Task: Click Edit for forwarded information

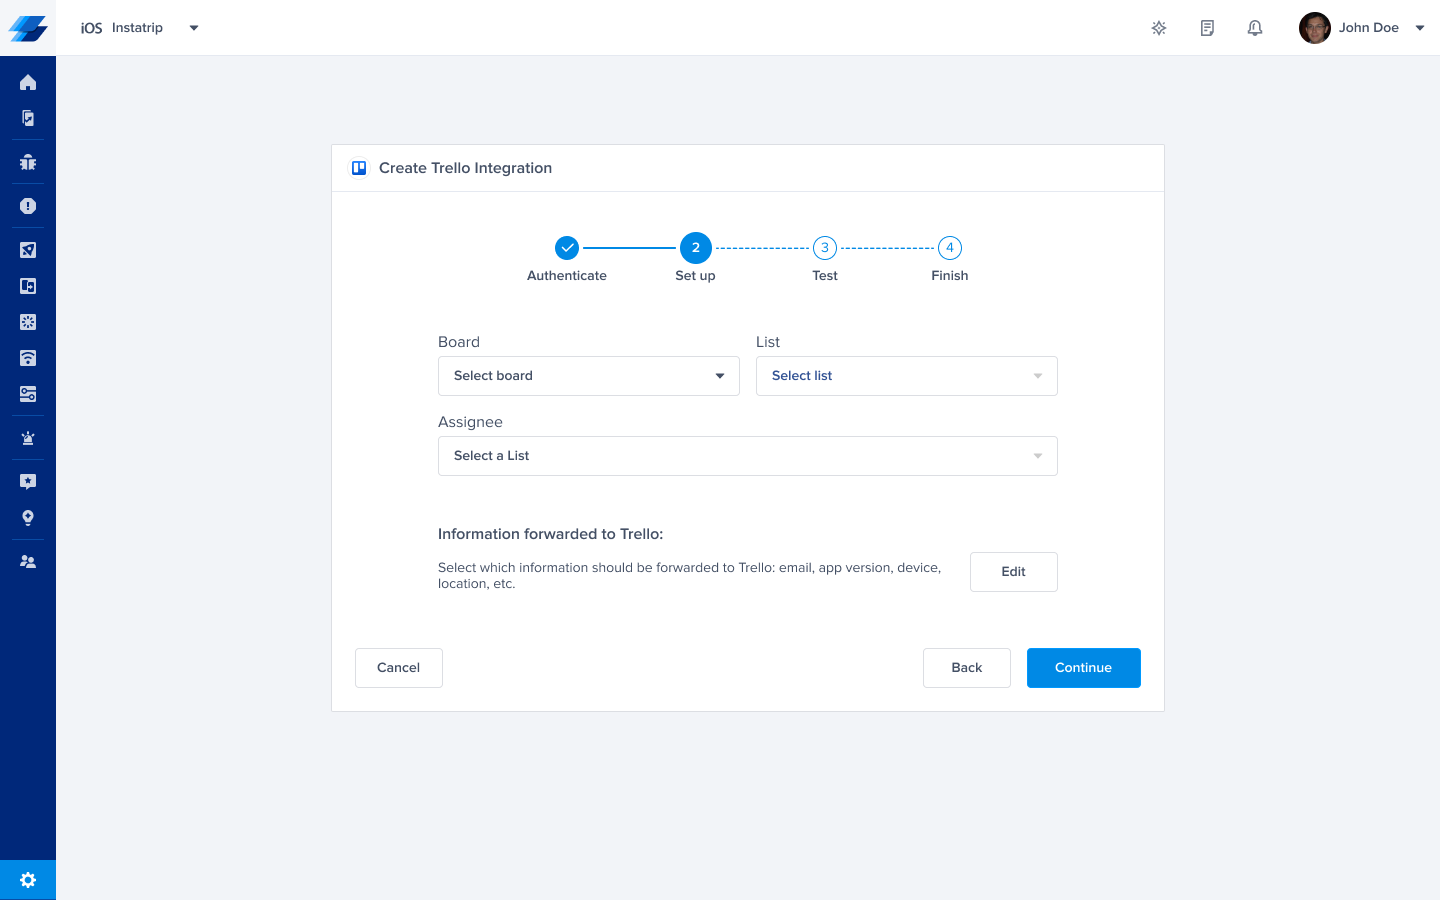Action: [1014, 572]
